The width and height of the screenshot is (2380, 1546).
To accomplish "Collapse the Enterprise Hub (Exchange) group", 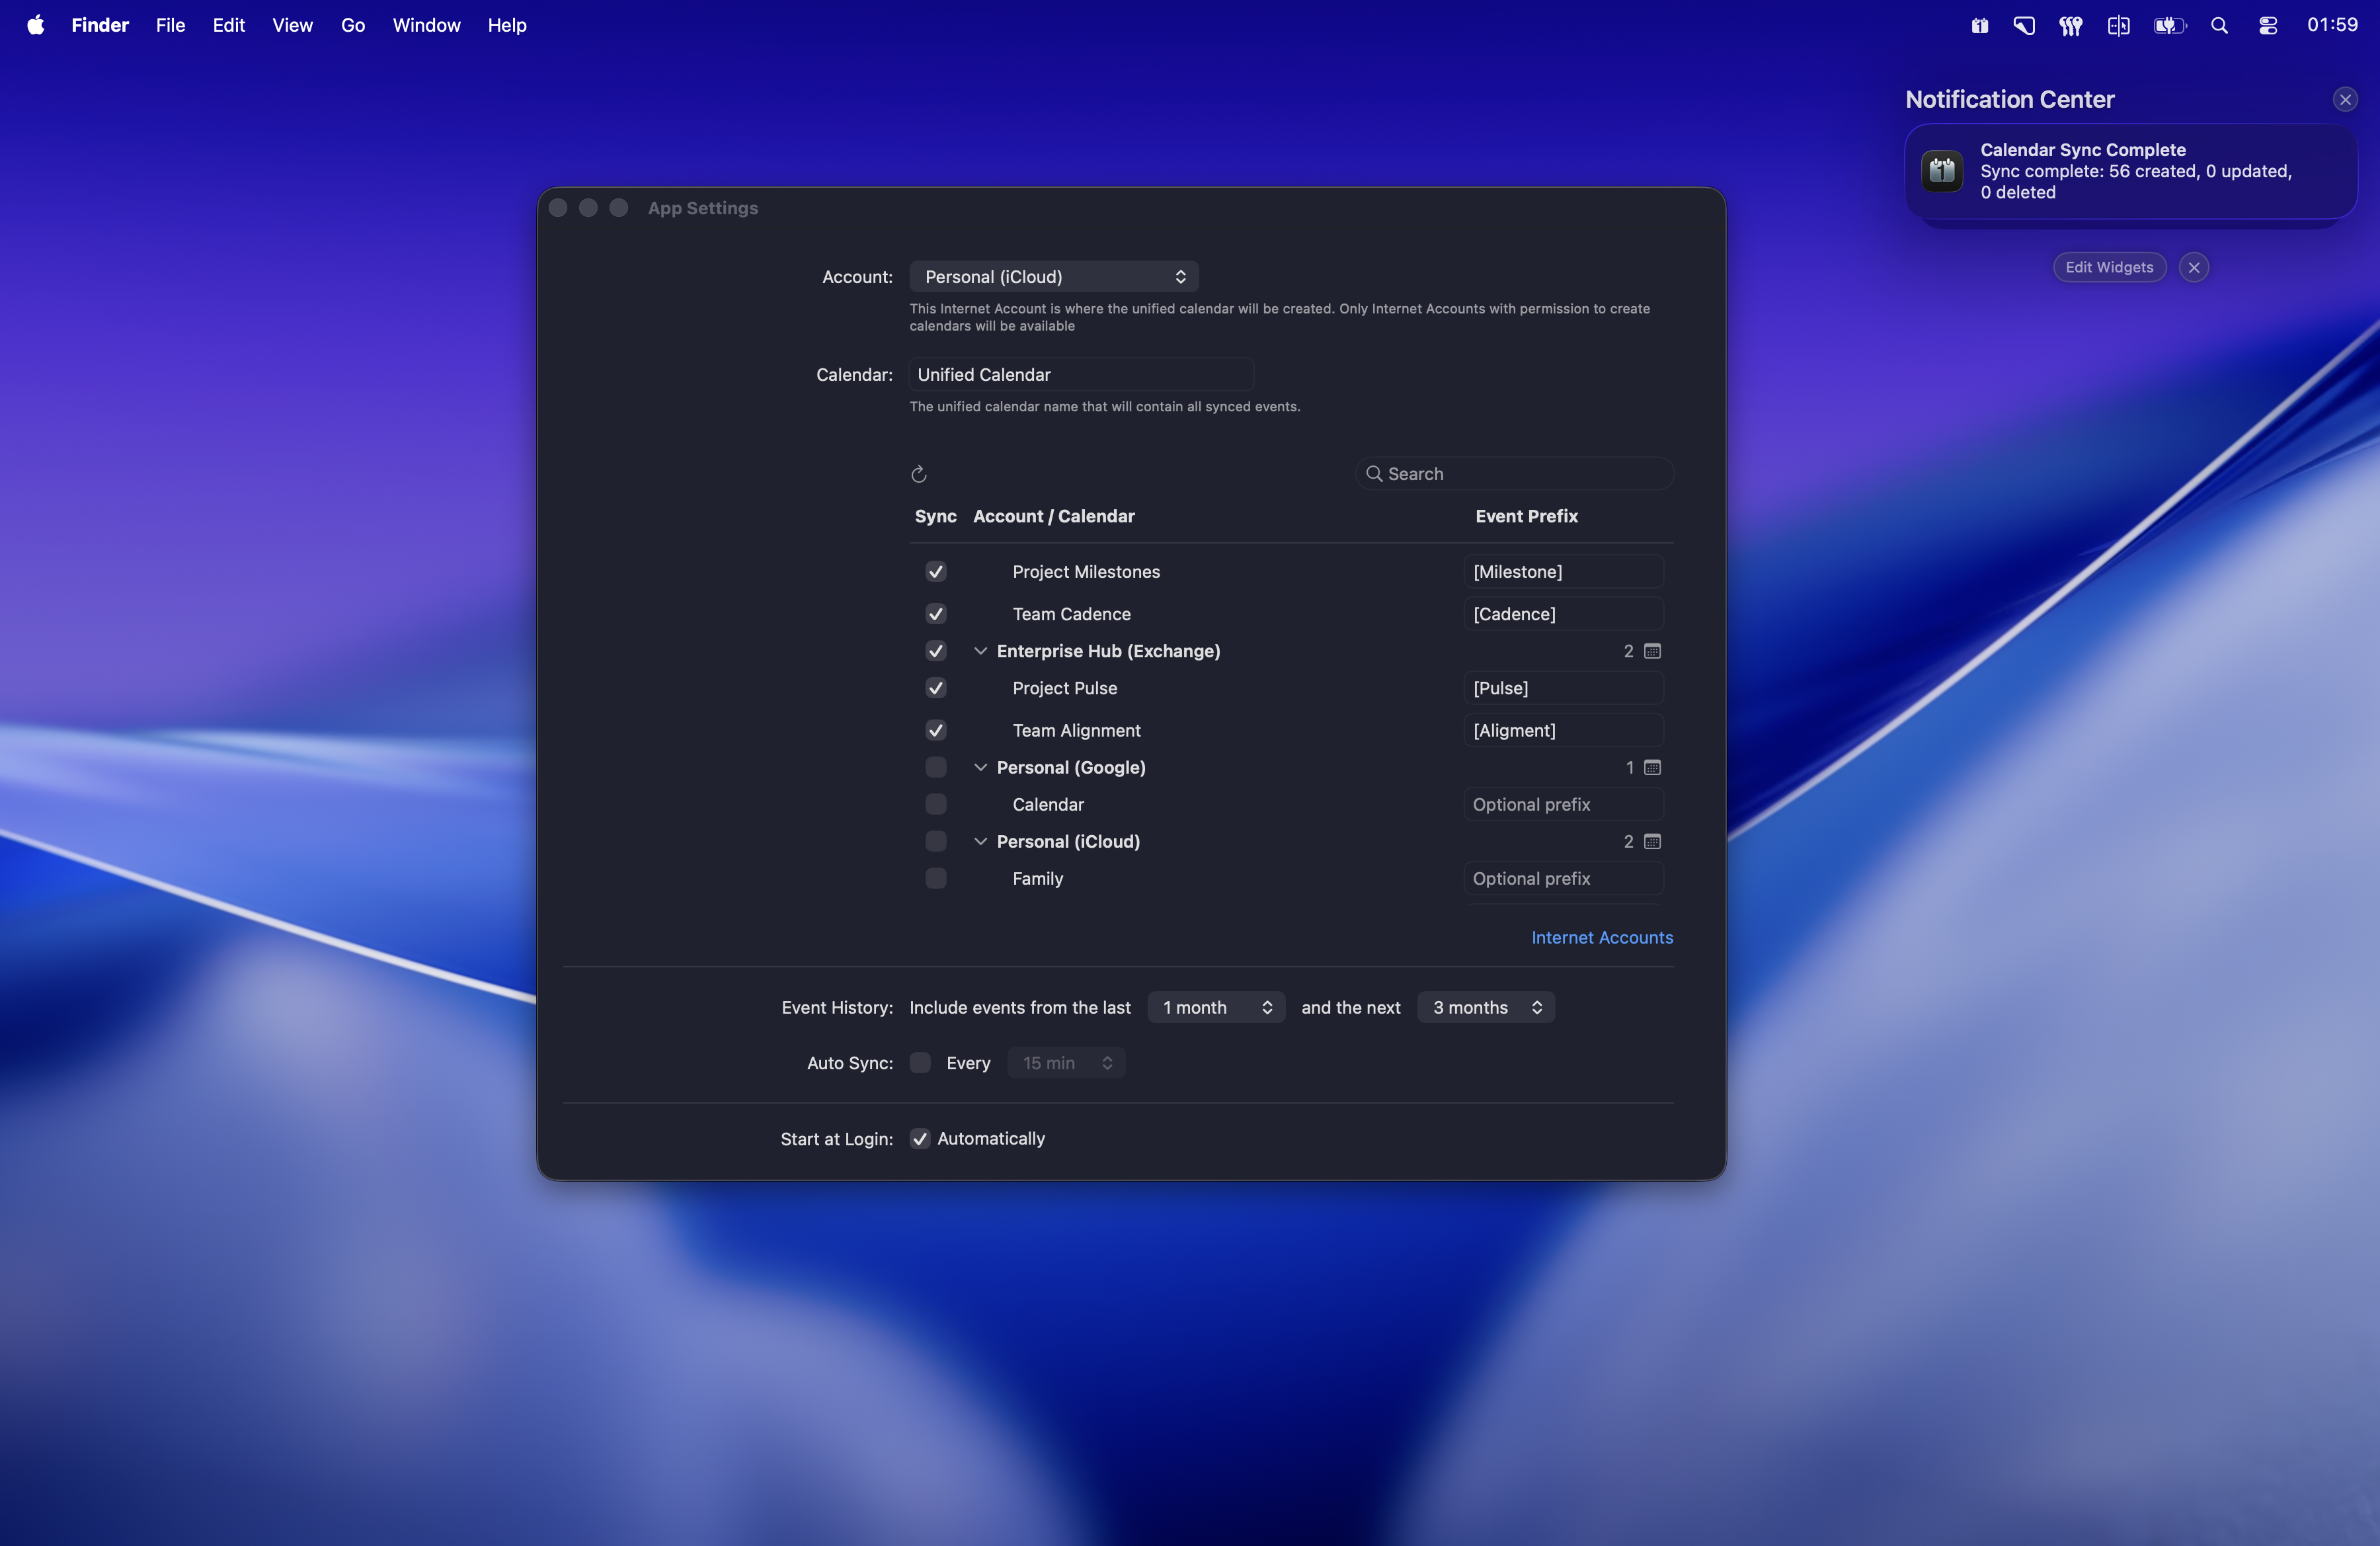I will pyautogui.click(x=981, y=651).
